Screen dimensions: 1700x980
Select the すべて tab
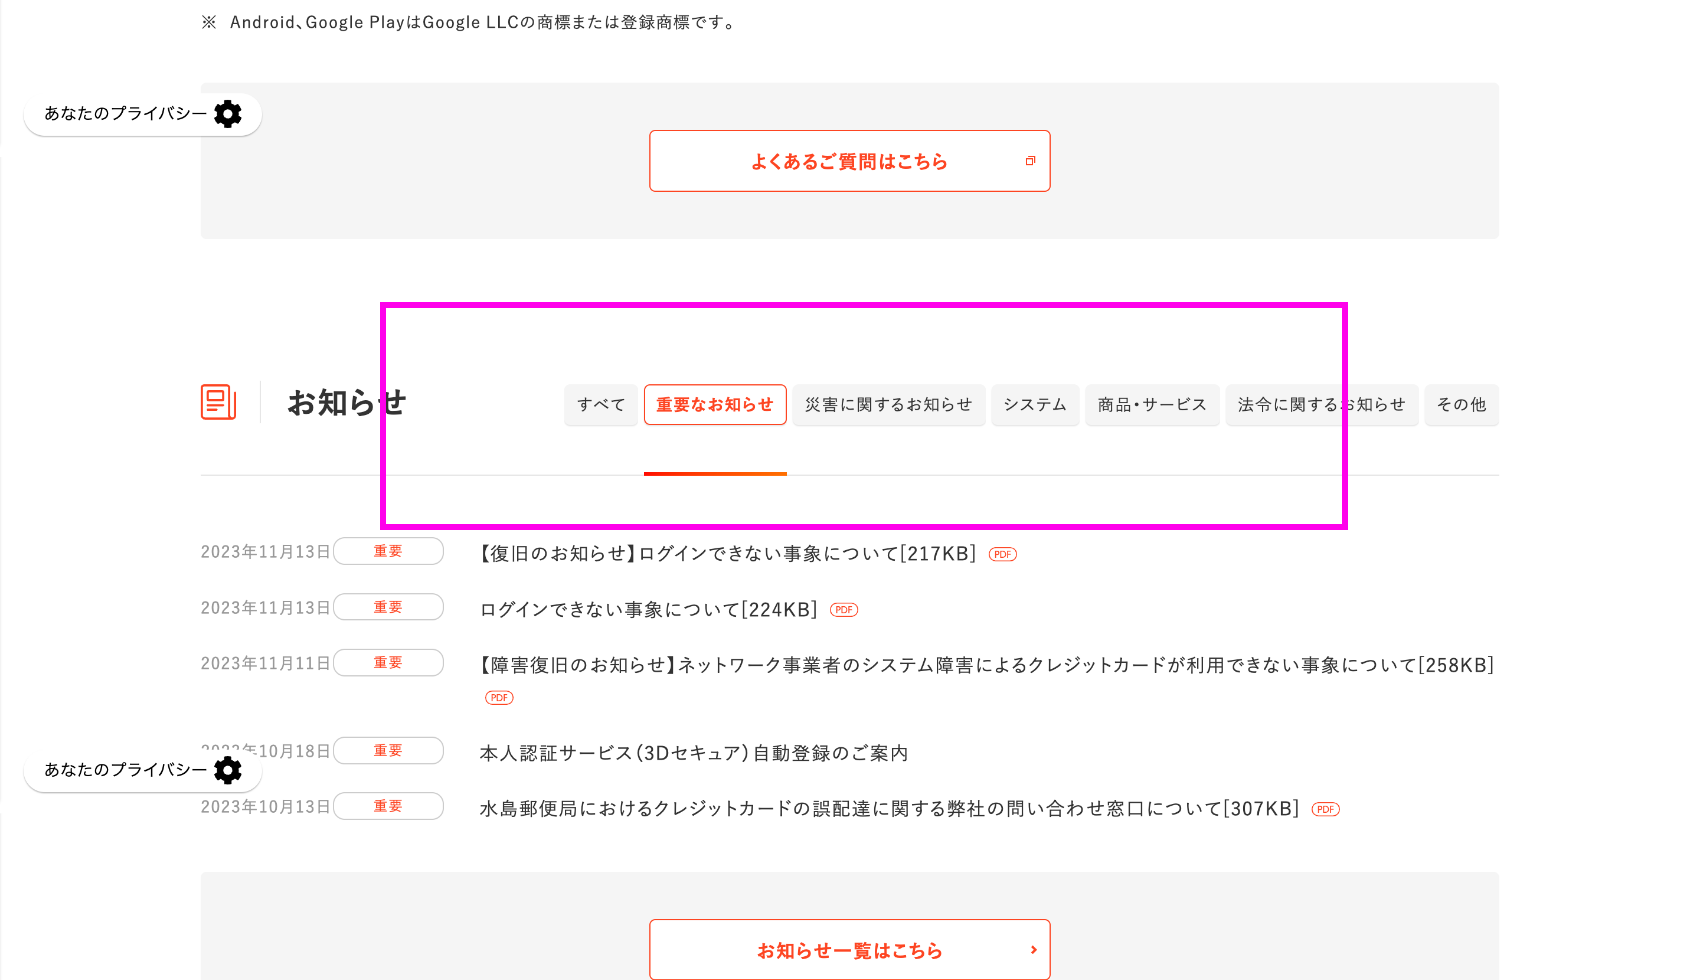tap(601, 405)
